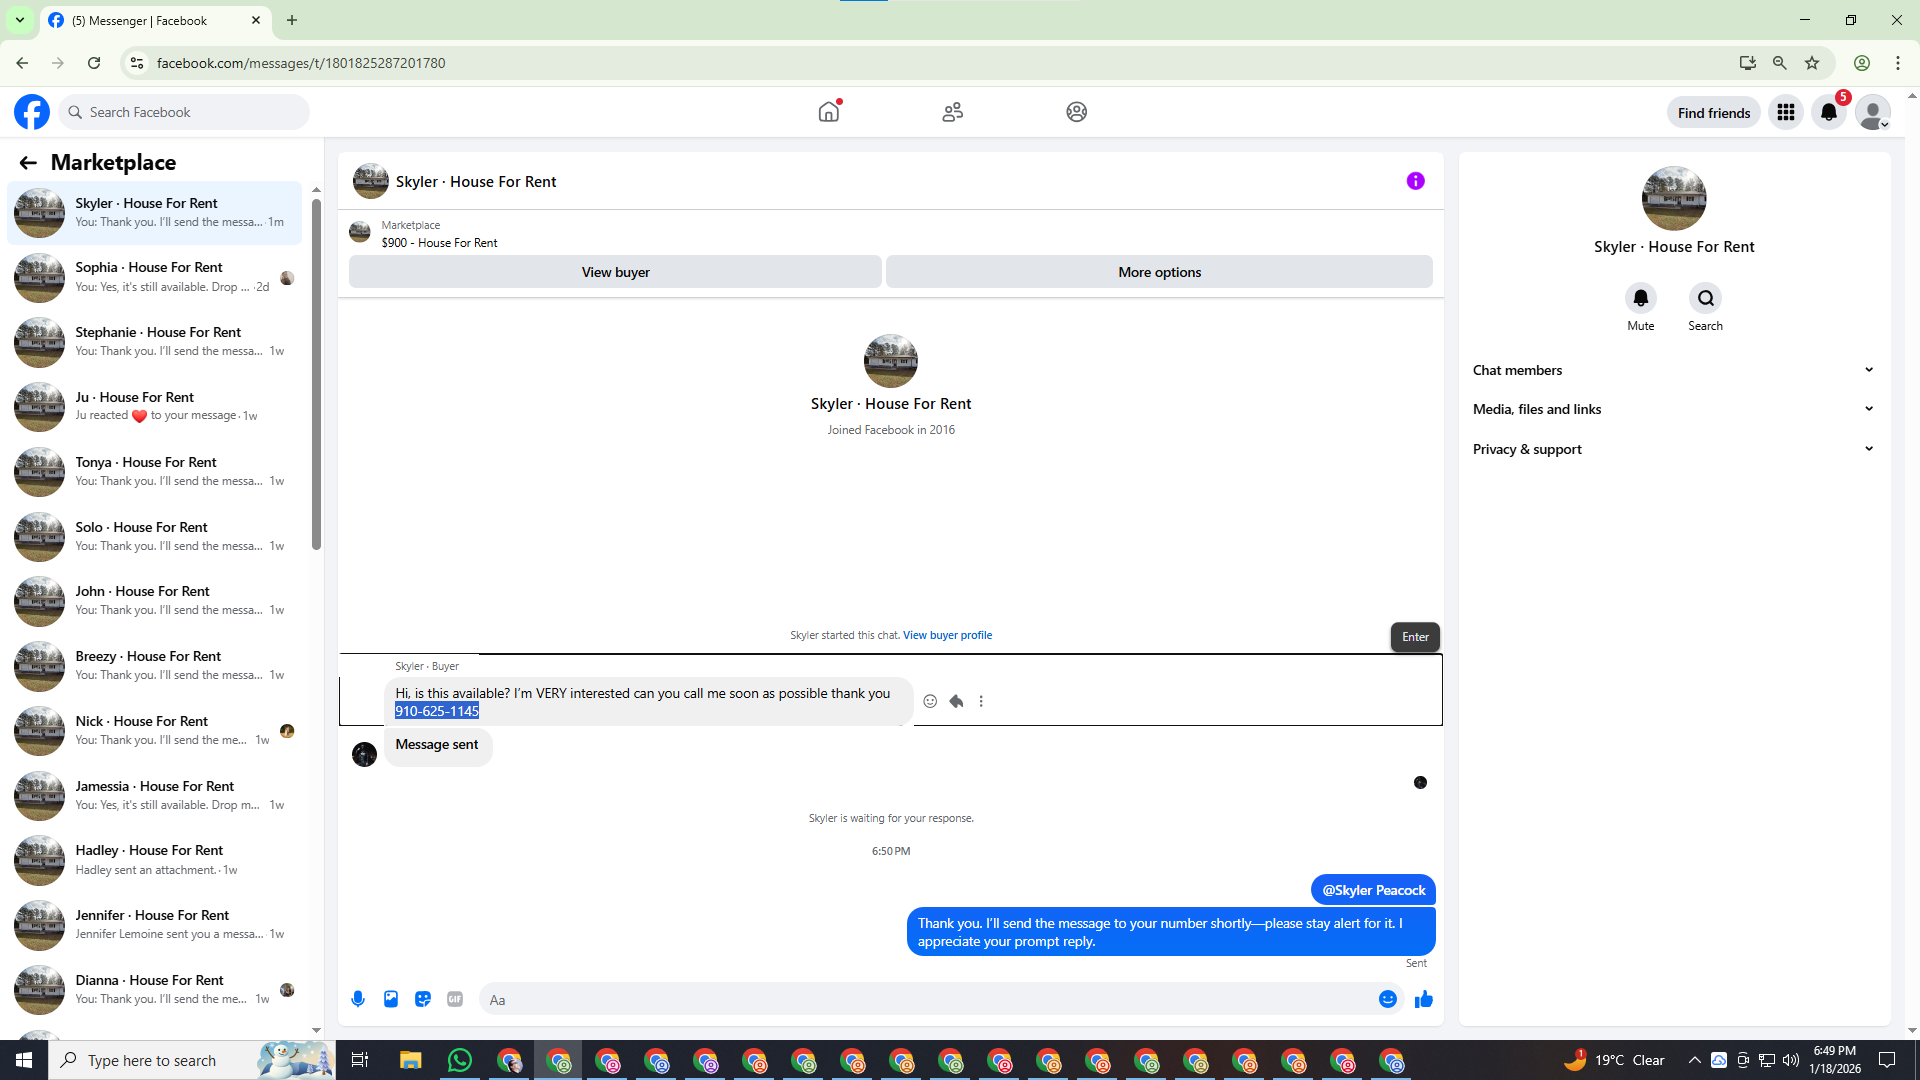Open the GIF picker icon

point(455,999)
